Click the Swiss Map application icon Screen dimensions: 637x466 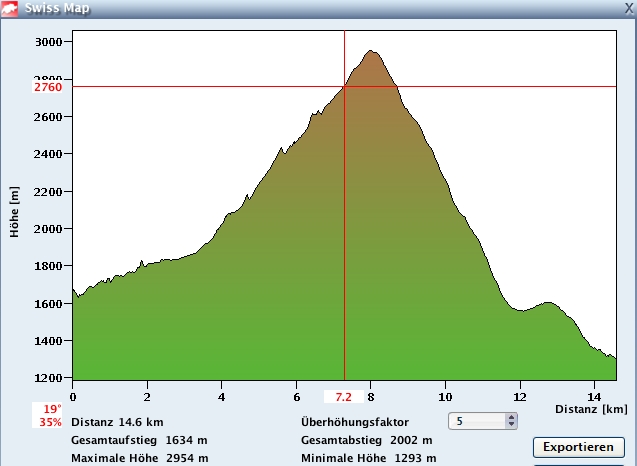(x=11, y=8)
